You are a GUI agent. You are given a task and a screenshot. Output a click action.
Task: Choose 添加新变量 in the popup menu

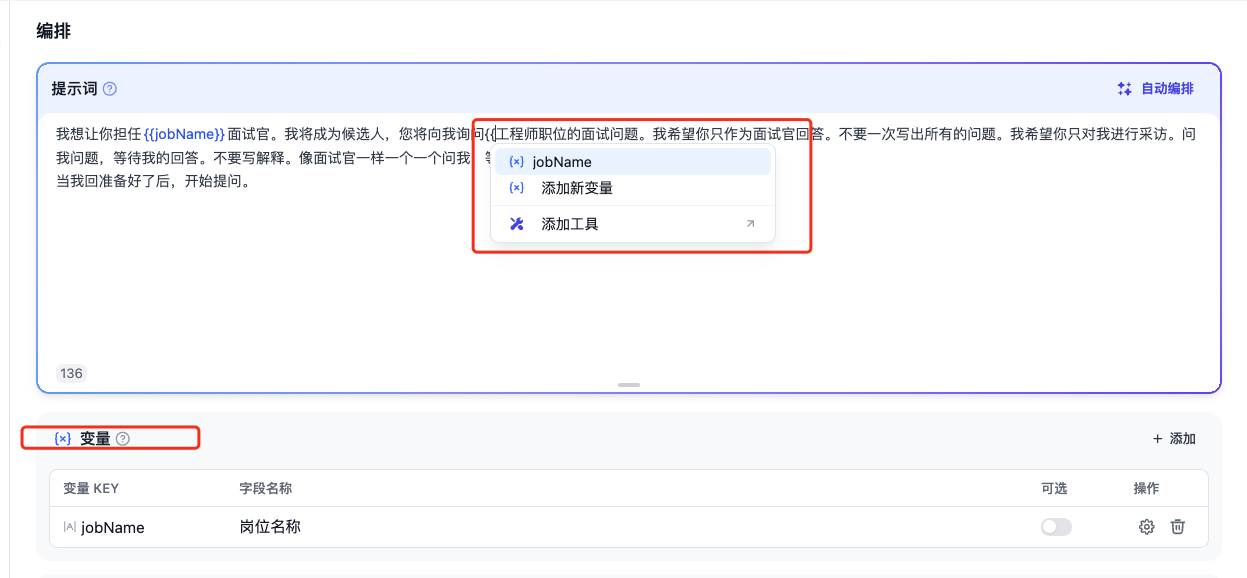pyautogui.click(x=576, y=188)
